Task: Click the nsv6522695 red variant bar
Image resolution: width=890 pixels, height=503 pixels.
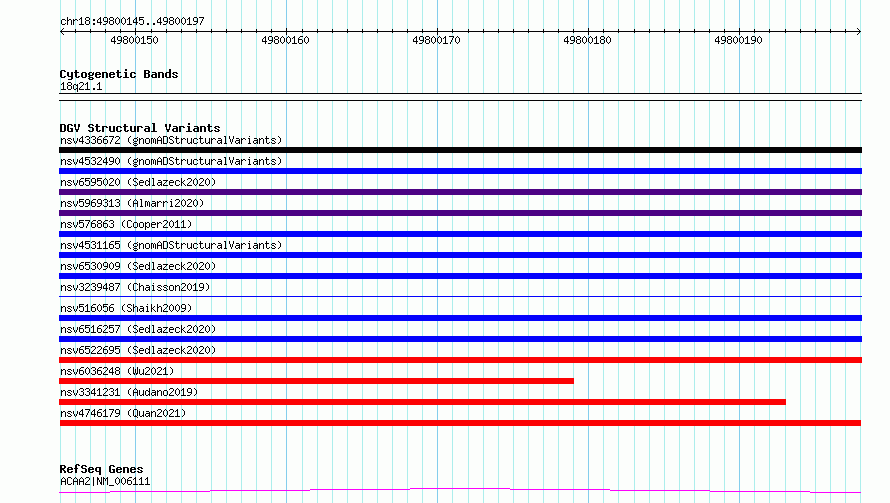Action: click(460, 360)
